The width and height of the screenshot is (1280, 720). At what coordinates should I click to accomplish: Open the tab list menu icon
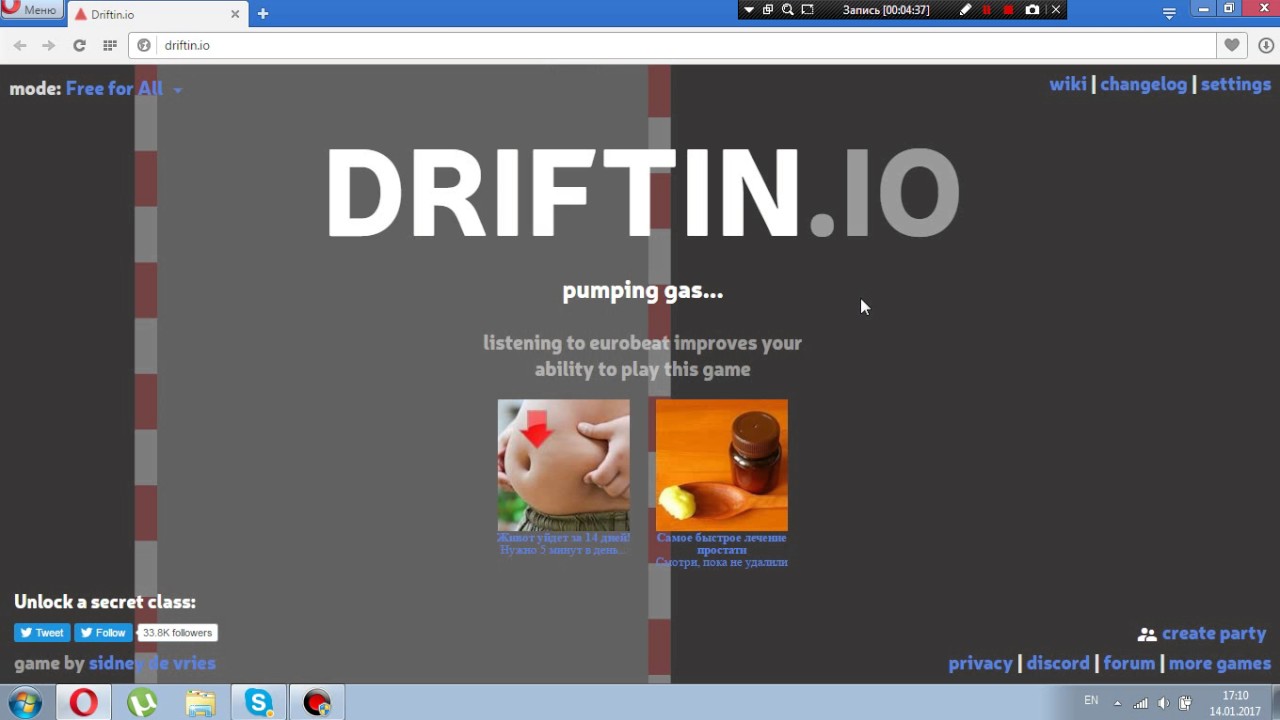(x=1169, y=13)
